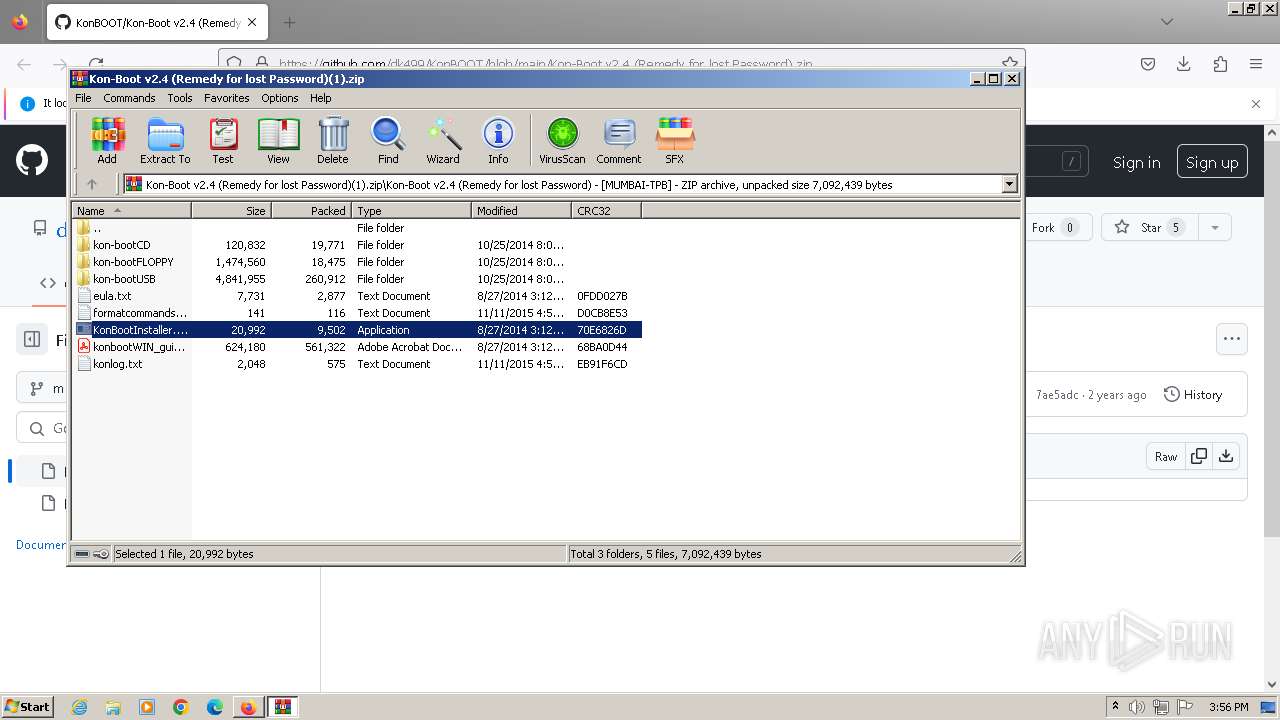The height and width of the screenshot is (720, 1280).
Task: Download the raw file icon
Action: pyautogui.click(x=1226, y=456)
